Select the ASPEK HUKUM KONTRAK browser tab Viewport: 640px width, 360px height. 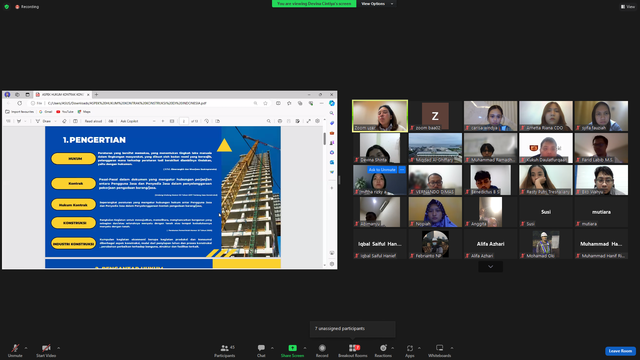click(x=62, y=95)
